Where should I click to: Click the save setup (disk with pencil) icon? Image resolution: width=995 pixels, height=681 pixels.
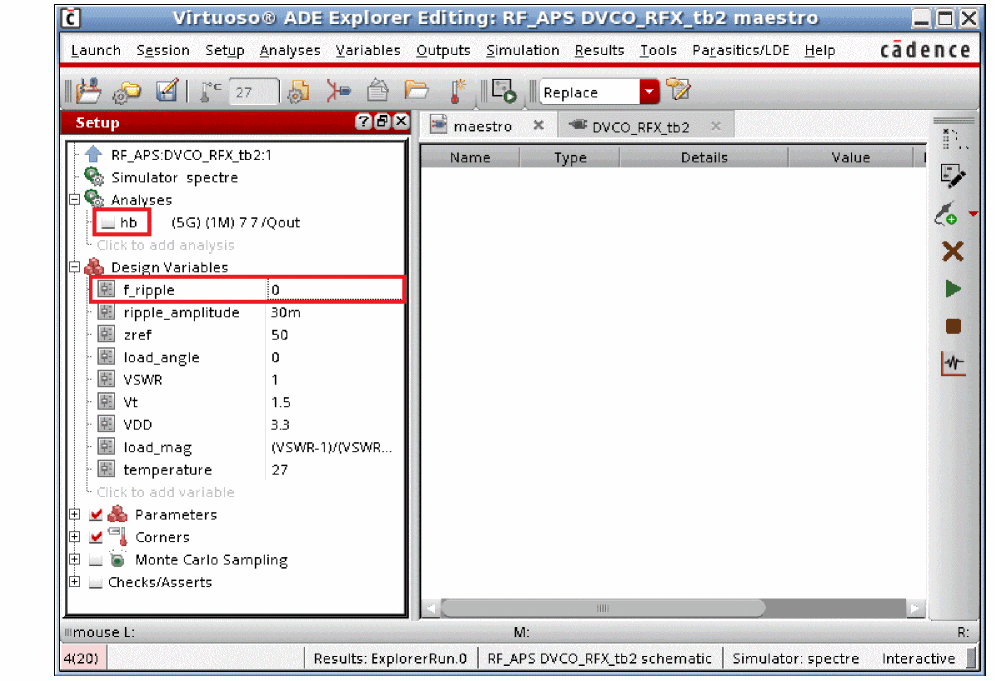[168, 91]
